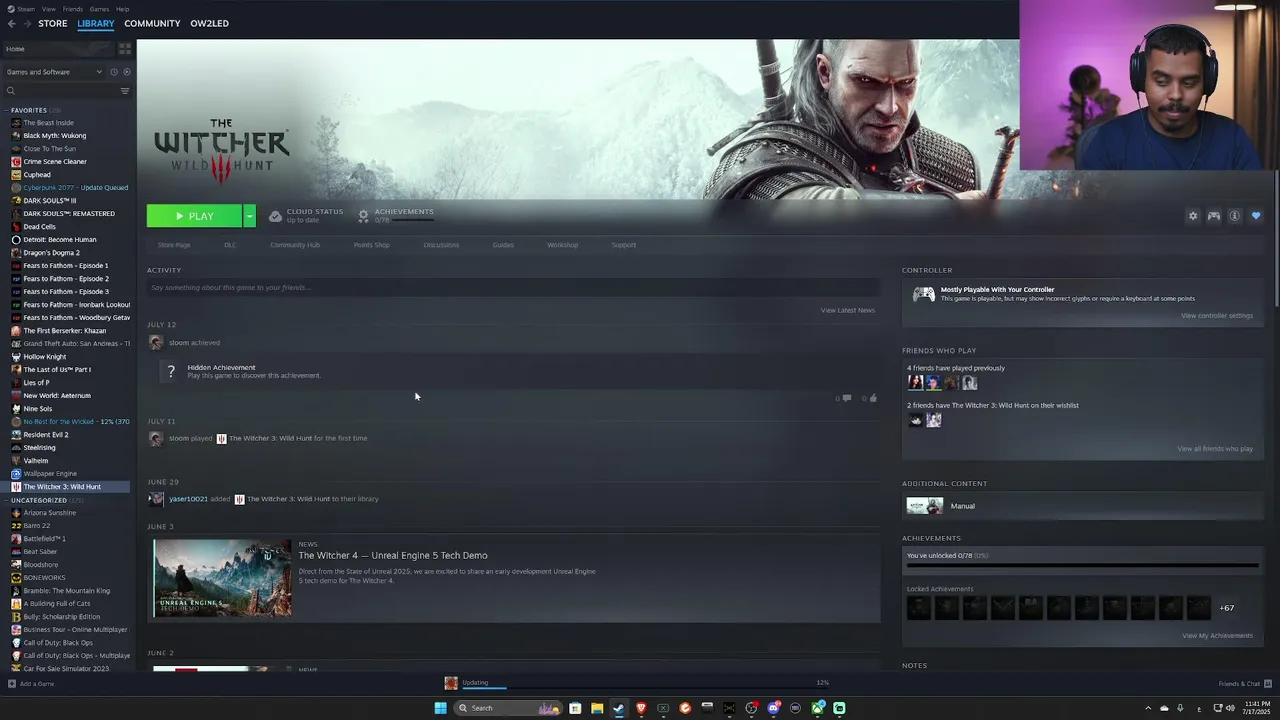
Task: Switch library to grid view icon
Action: (x=125, y=48)
